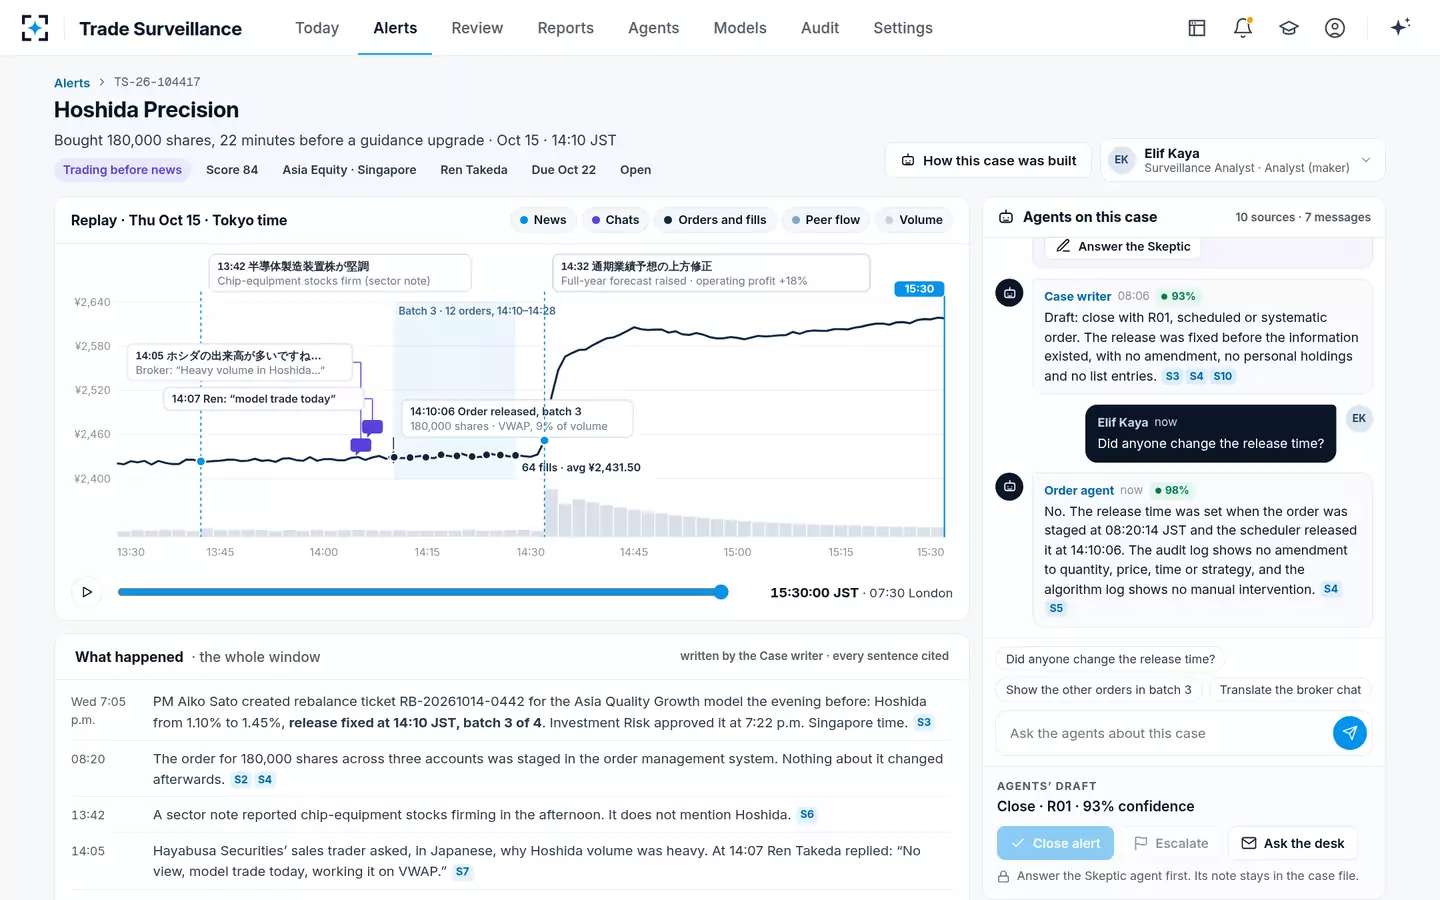Screen dimensions: 1440x900
Task: Click the 14:07 Ren chat annotation
Action: pyautogui.click(x=261, y=399)
